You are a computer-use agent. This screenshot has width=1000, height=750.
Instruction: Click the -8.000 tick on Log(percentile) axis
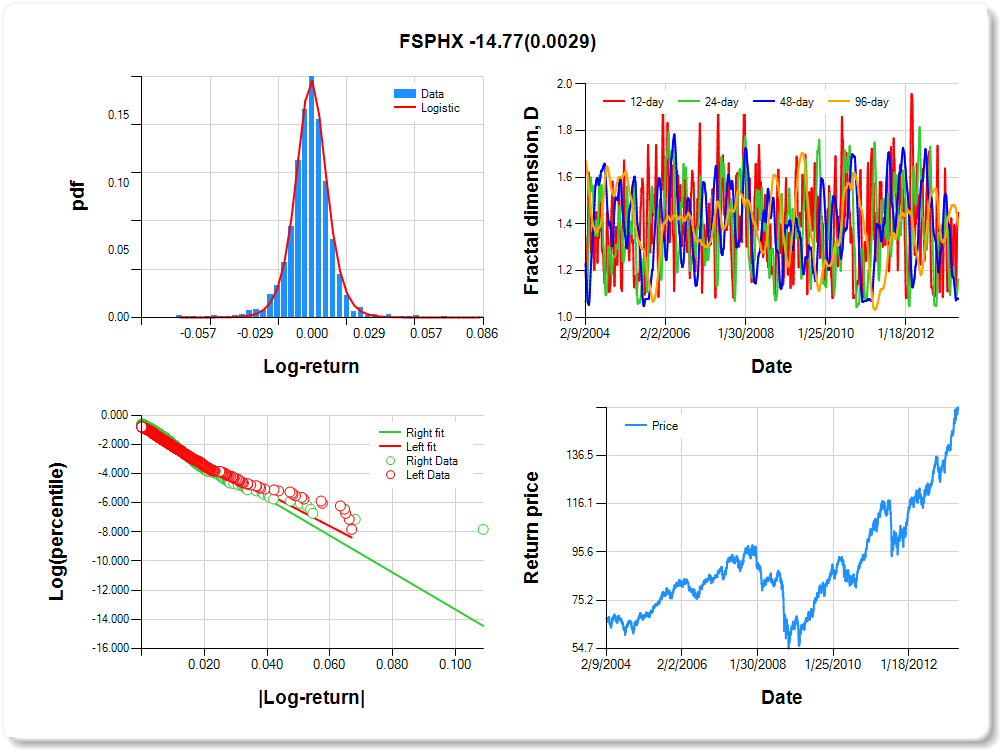point(114,531)
